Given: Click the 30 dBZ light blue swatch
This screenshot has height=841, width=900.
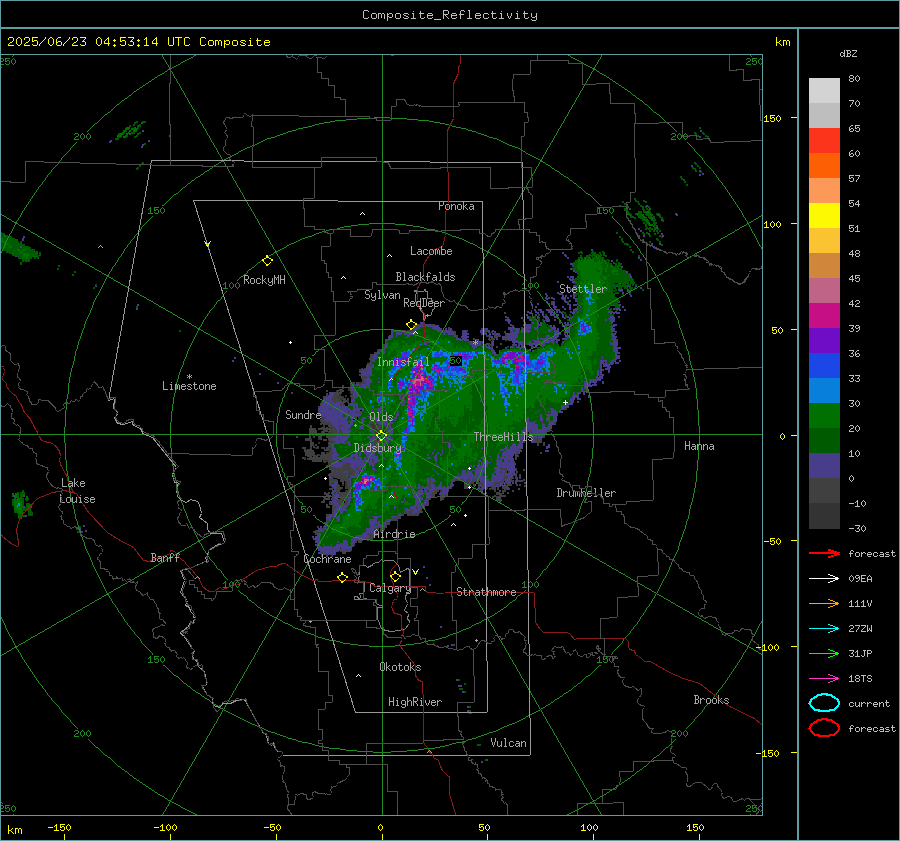Looking at the screenshot, I should [x=824, y=390].
